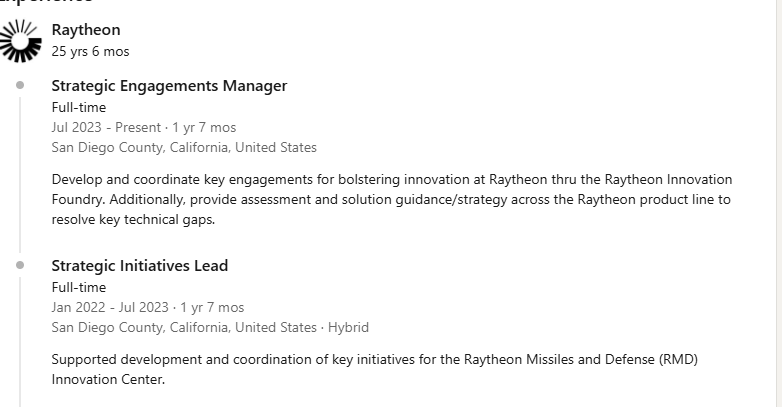Click the vertical timeline line between the roles
The height and width of the screenshot is (407, 782).
click(20, 175)
